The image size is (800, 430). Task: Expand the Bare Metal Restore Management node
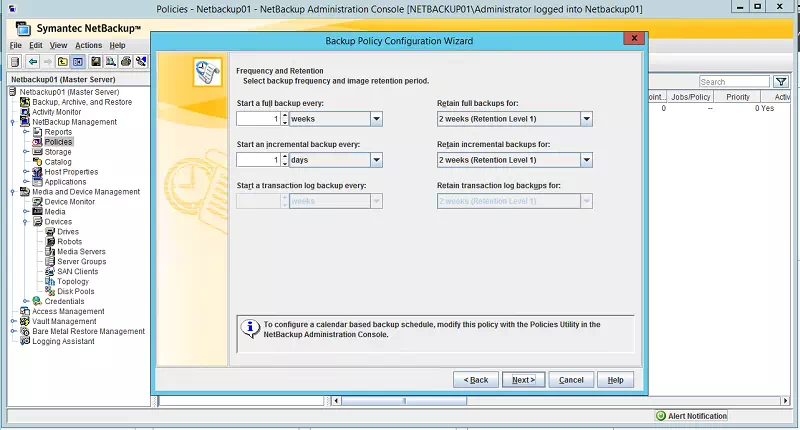(13, 331)
